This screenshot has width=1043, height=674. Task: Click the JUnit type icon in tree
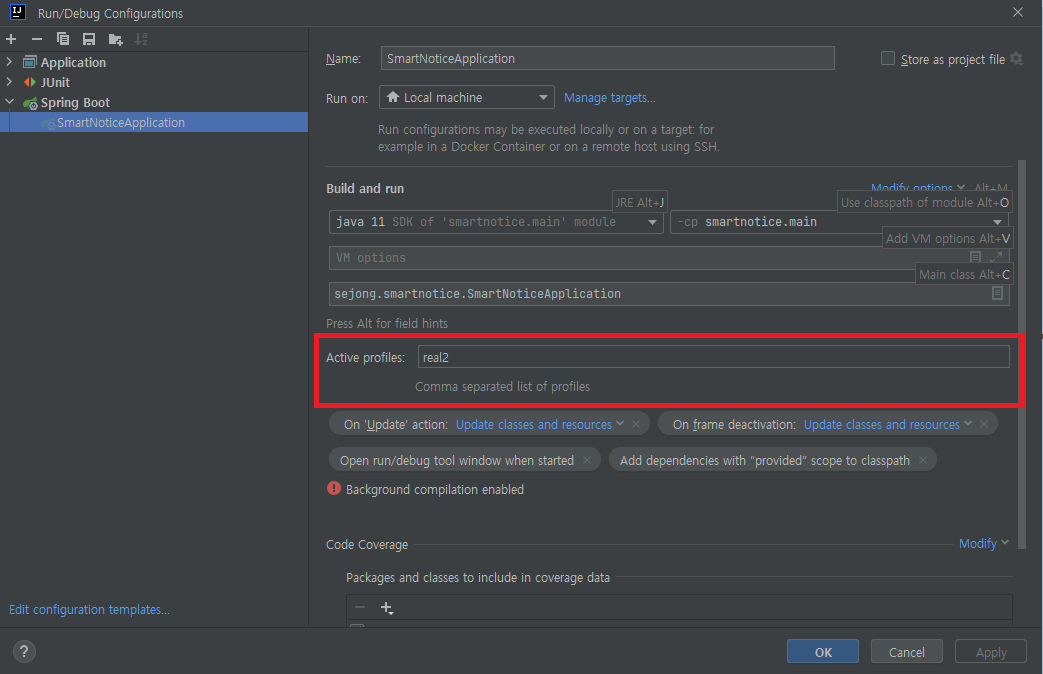[29, 82]
